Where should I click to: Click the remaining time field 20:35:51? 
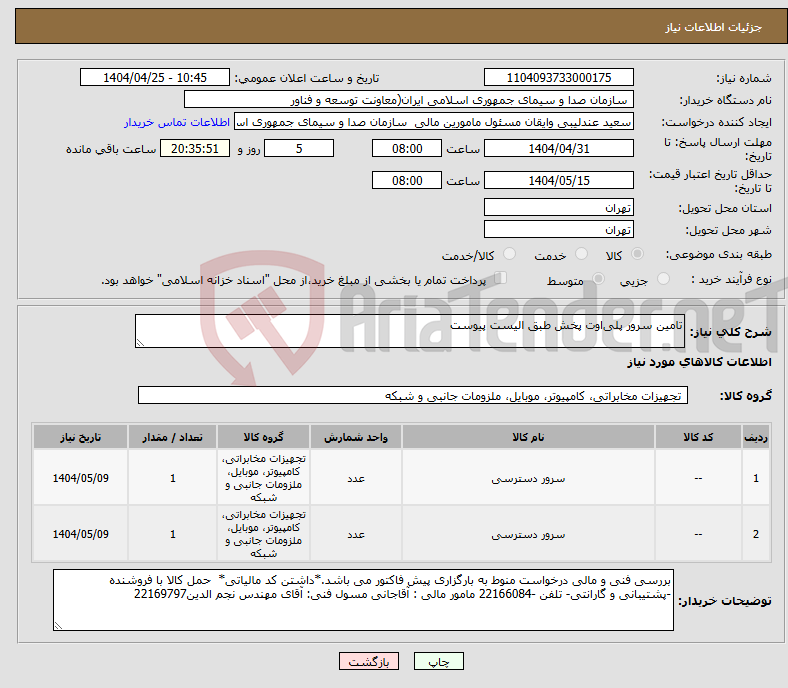click(x=195, y=148)
